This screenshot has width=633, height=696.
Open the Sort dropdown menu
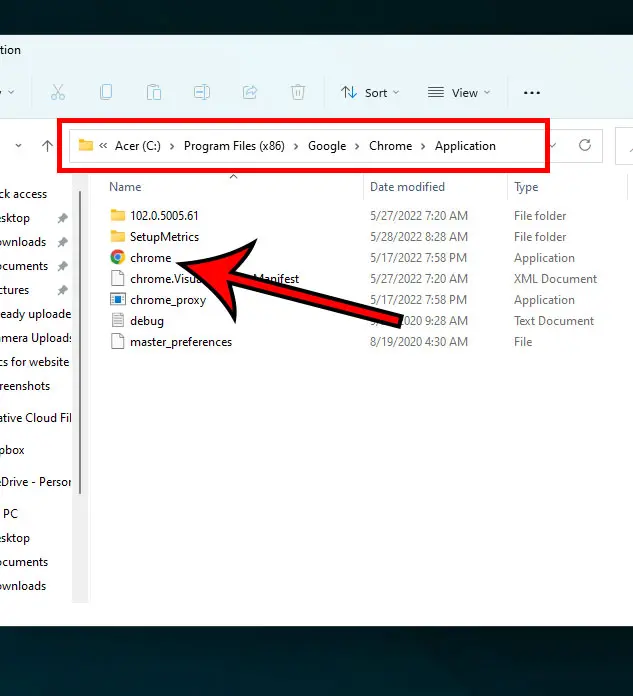[369, 93]
